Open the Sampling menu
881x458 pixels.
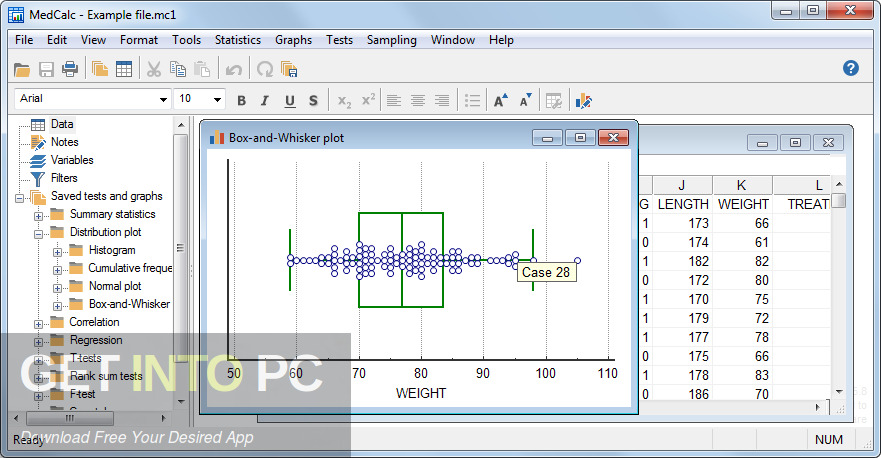(392, 40)
